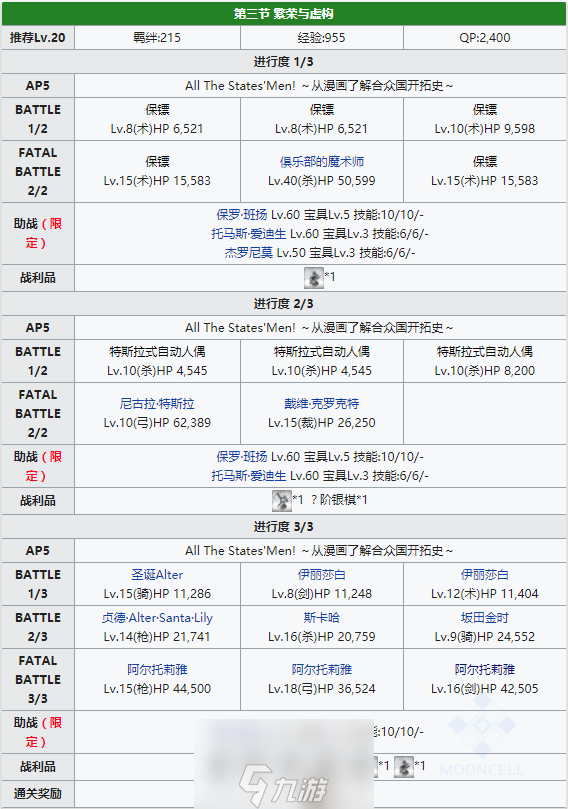Open the 伊丽莎白 link above Lv.12(术)
This screenshot has height=809, width=568.
(x=484, y=575)
